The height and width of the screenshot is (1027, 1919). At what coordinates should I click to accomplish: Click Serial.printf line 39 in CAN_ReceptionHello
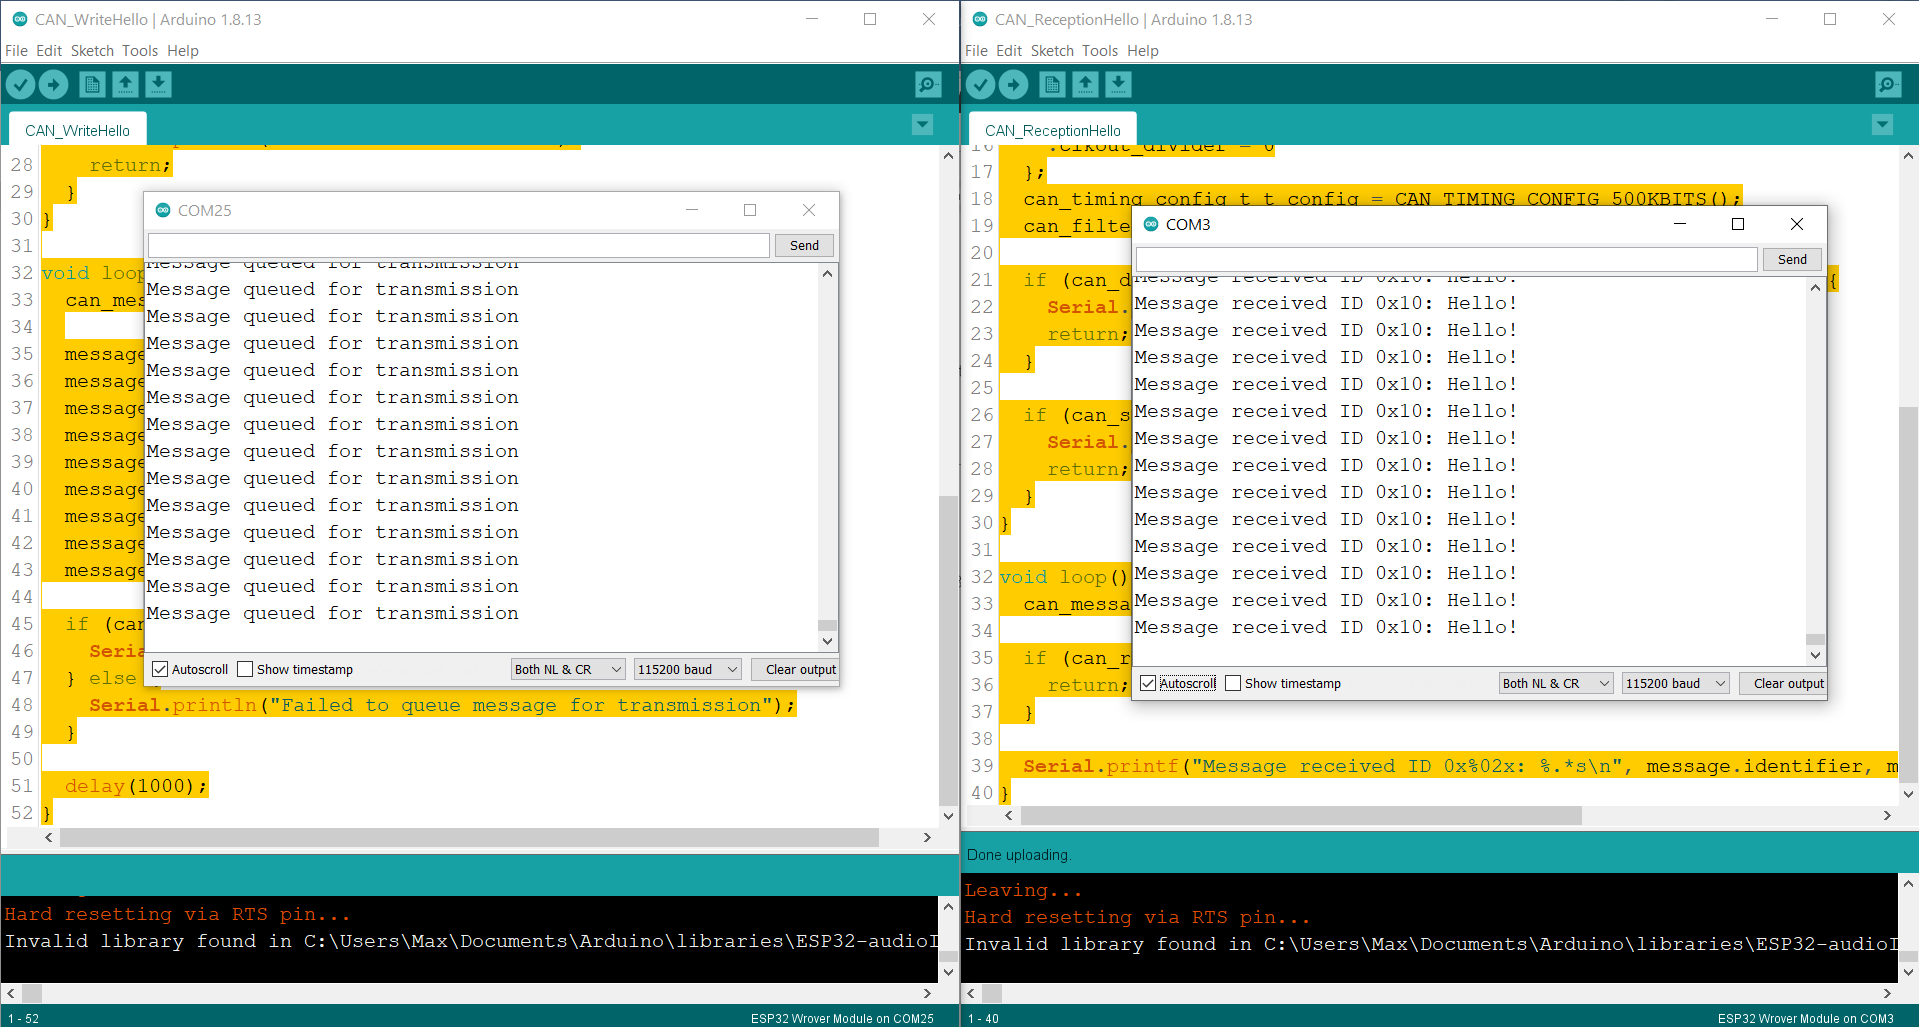click(1459, 766)
